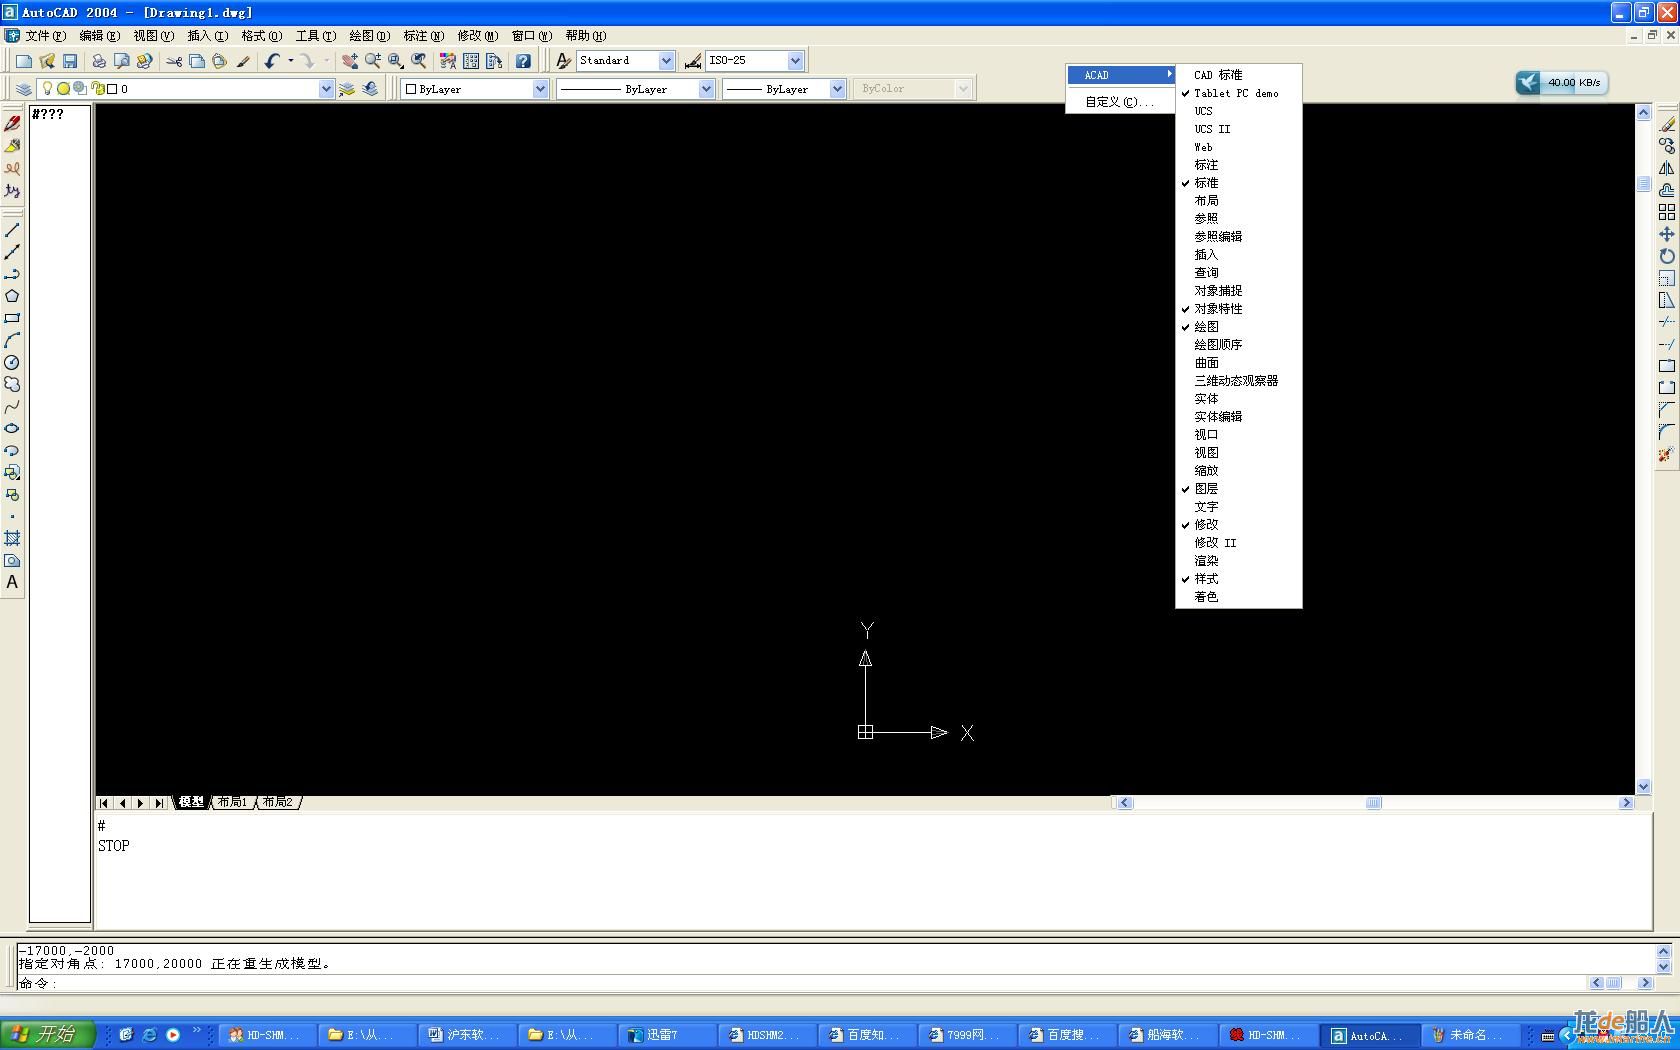Open the ByLayer lineweight dropdown
The width and height of the screenshot is (1680, 1050).
pyautogui.click(x=838, y=89)
